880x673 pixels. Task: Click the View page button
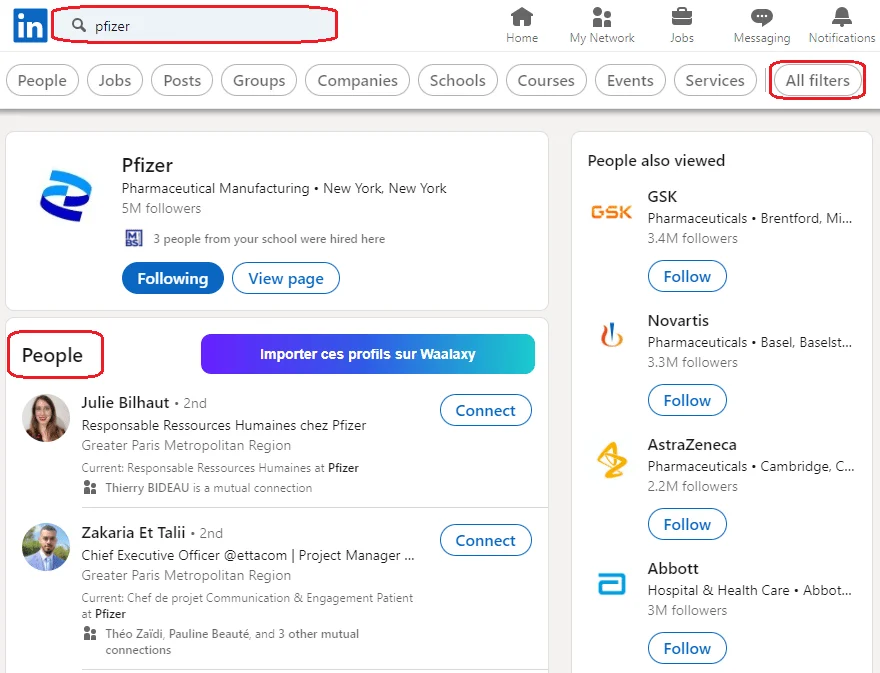[286, 278]
